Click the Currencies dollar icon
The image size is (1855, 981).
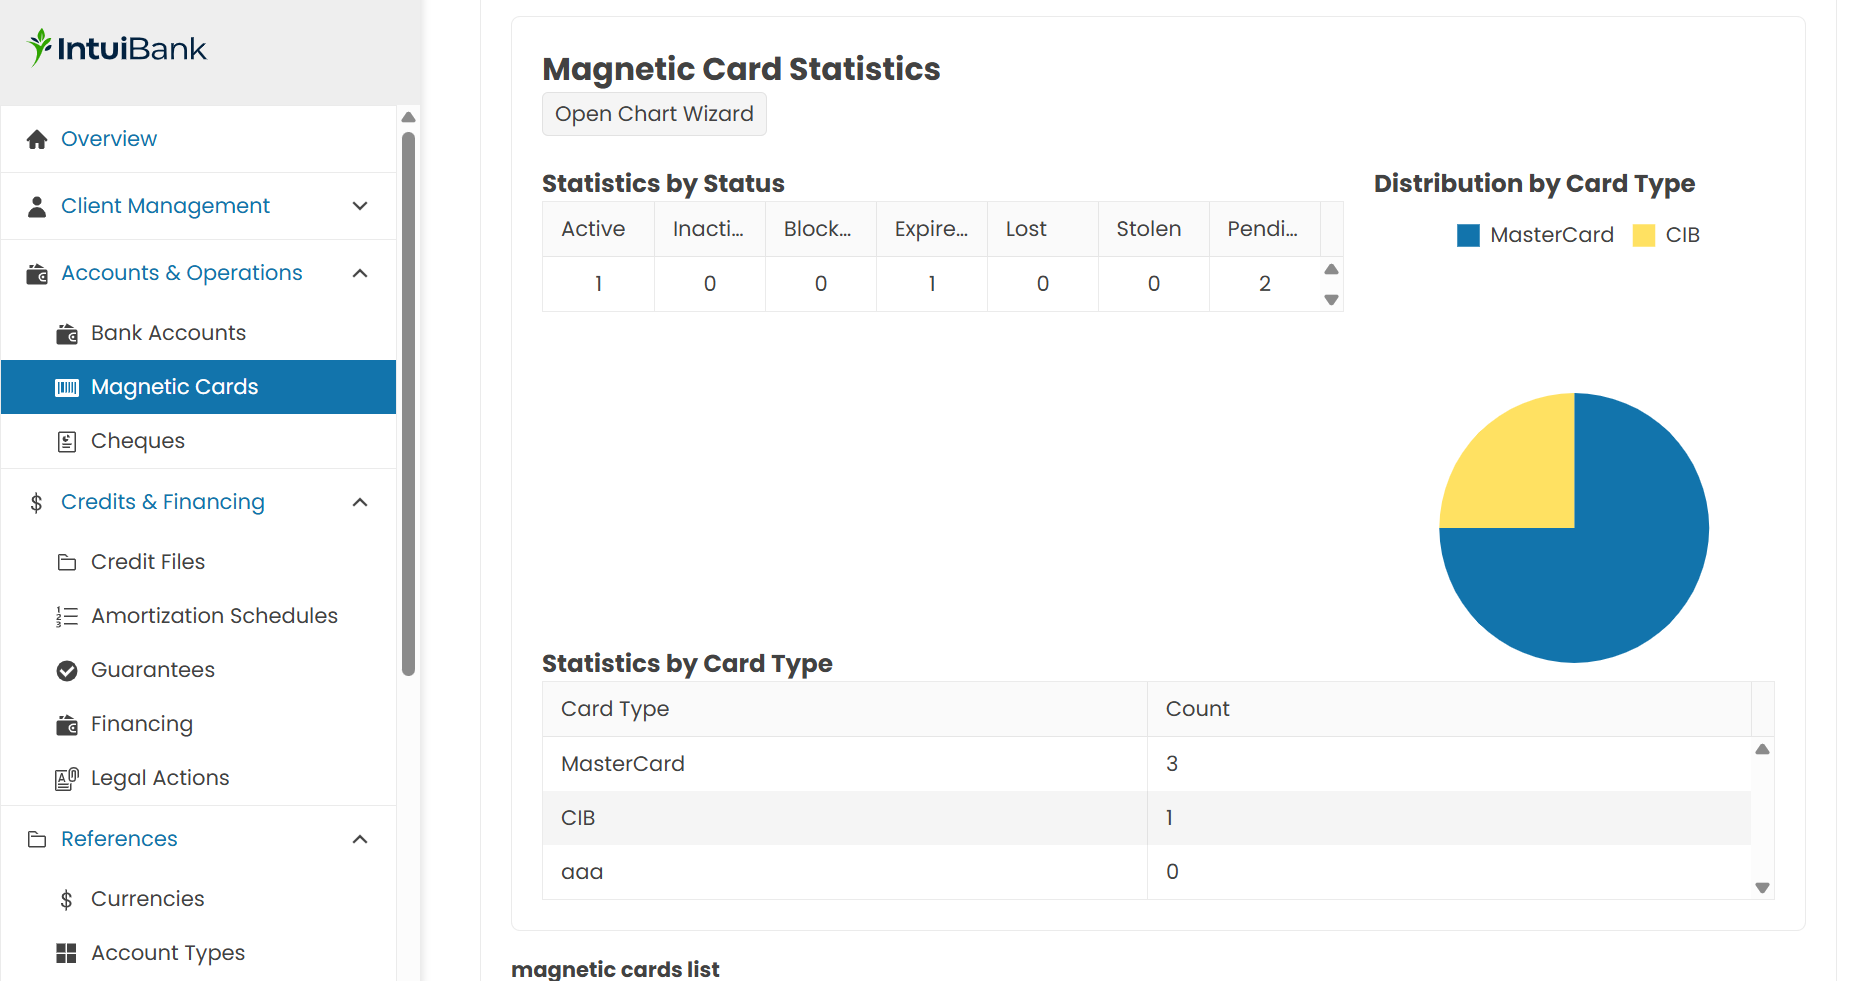66,899
